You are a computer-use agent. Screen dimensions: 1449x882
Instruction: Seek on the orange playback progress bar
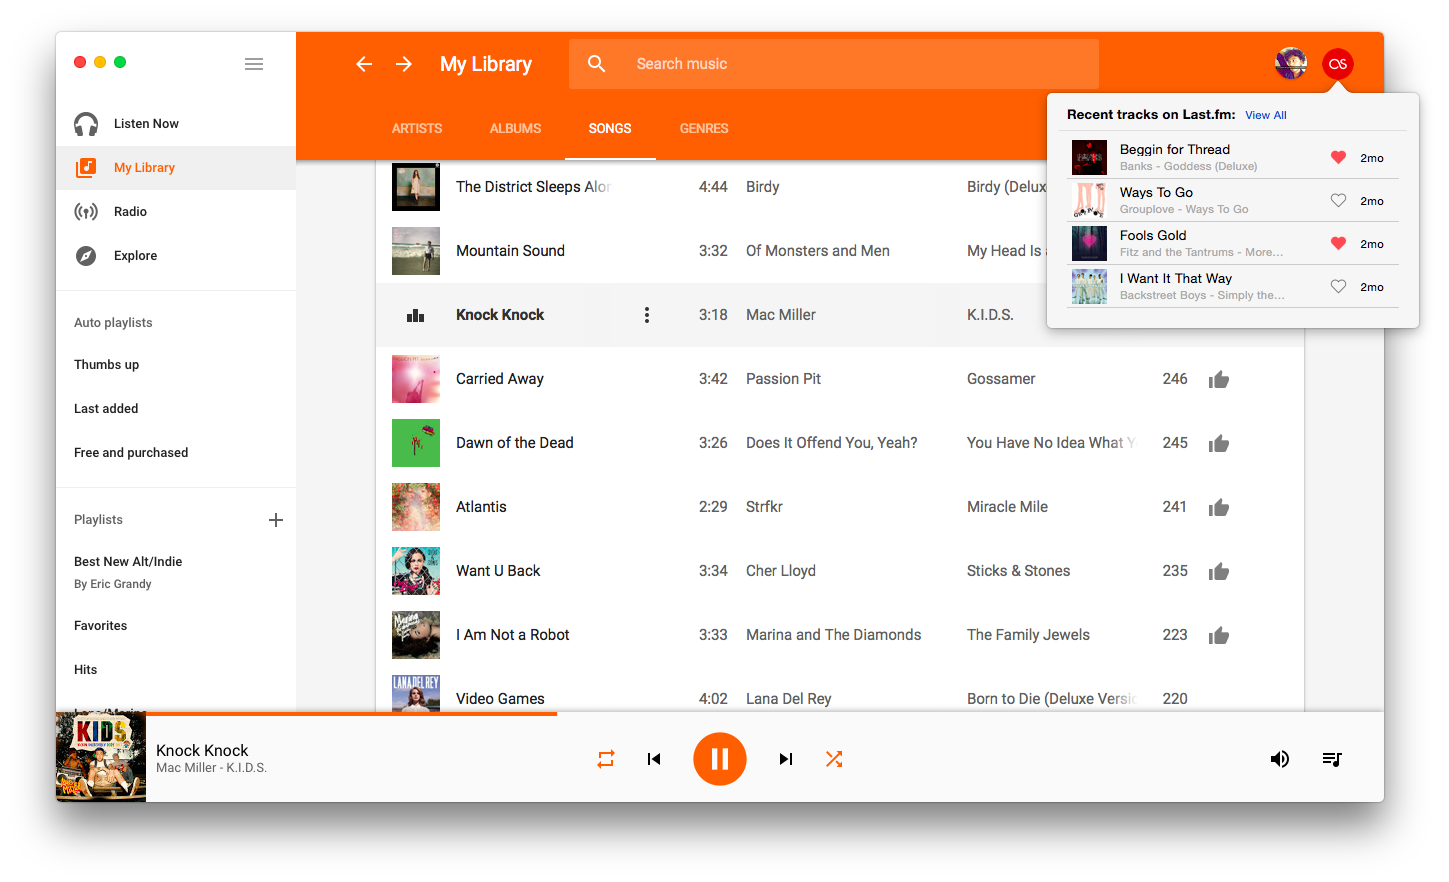306,713
